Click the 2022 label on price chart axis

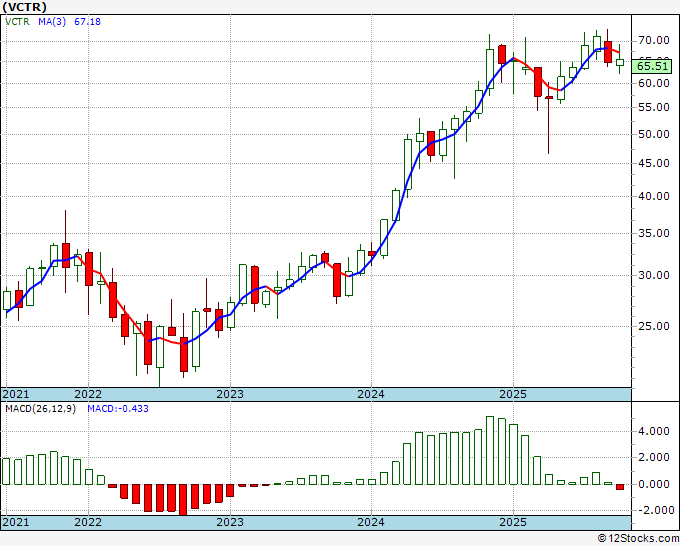88,394
